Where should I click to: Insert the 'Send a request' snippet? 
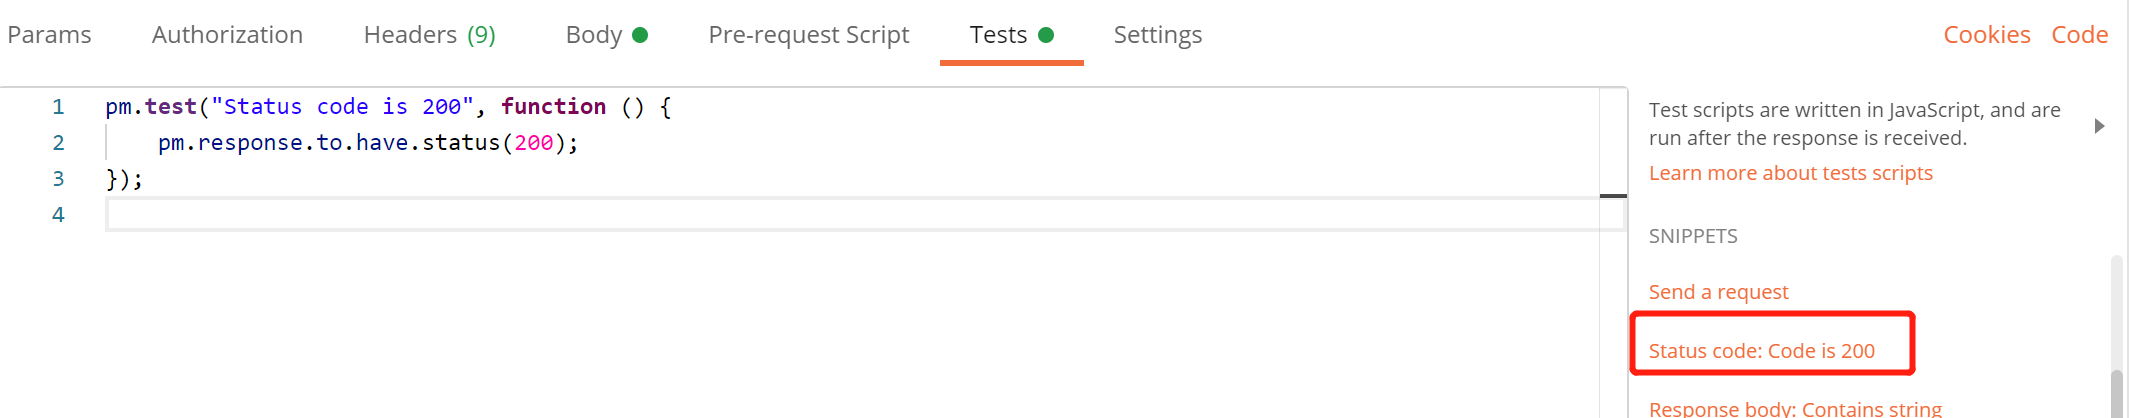tap(1718, 292)
